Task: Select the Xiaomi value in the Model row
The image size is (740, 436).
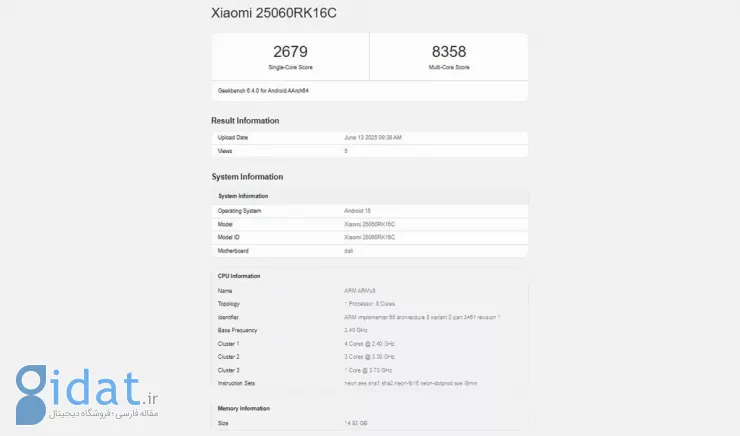Action: point(370,225)
